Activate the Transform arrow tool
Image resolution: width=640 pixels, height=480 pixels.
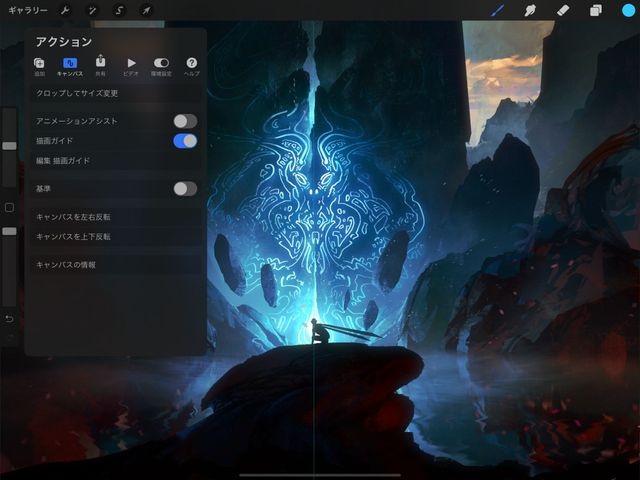click(x=146, y=10)
